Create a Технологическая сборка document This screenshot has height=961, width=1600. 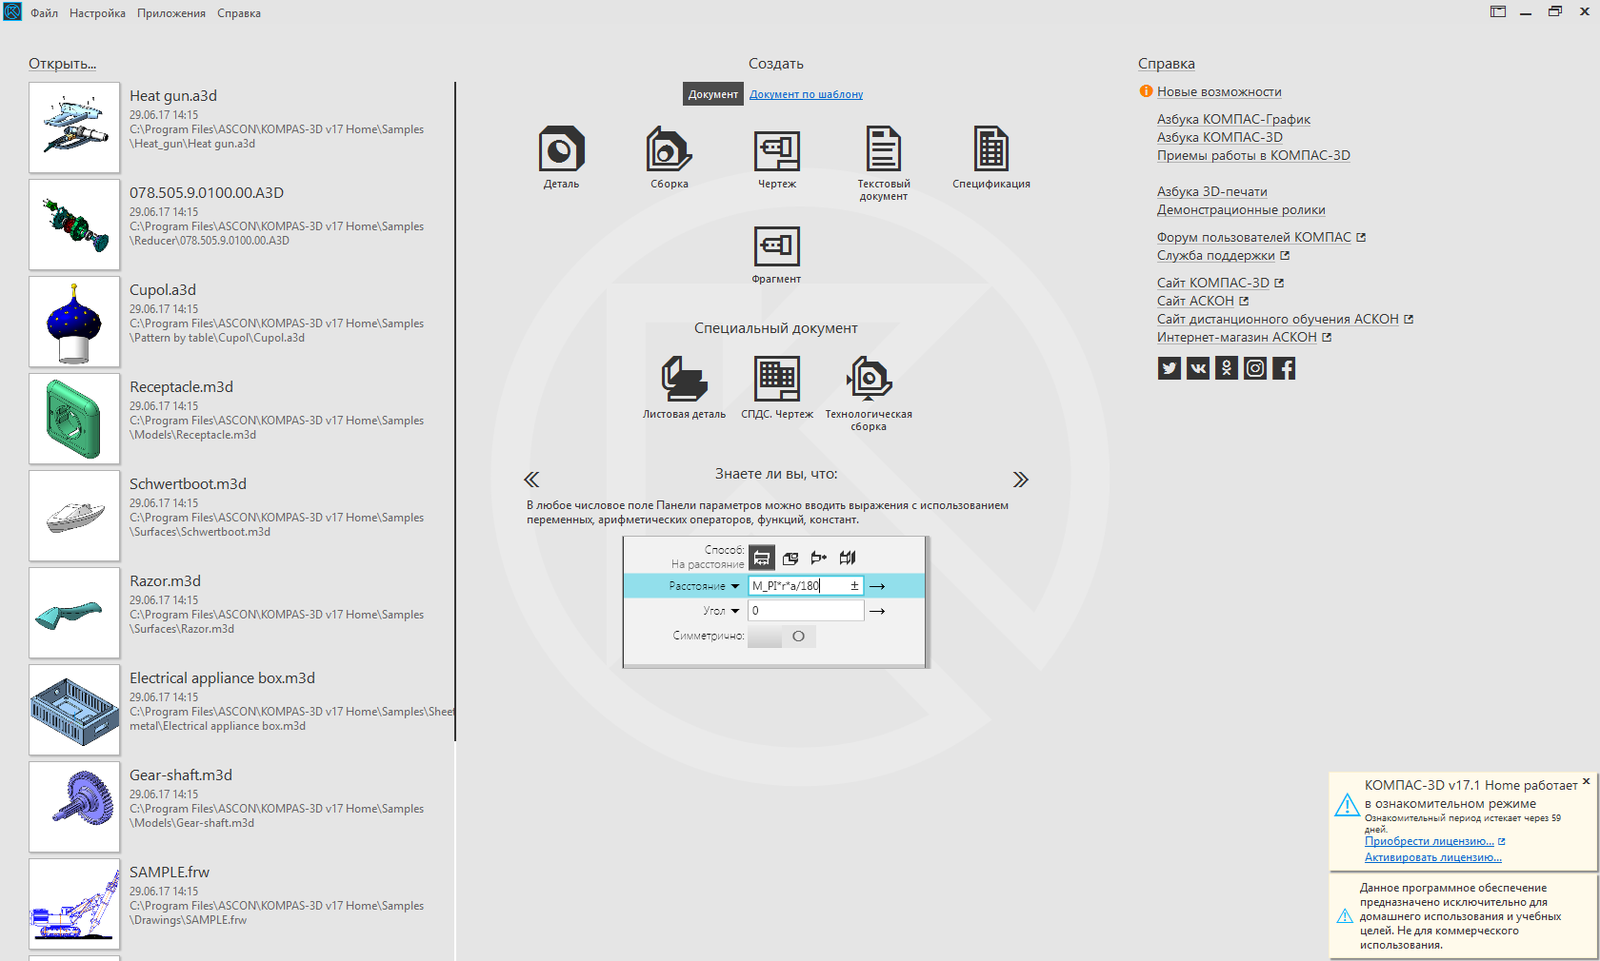[x=868, y=379]
